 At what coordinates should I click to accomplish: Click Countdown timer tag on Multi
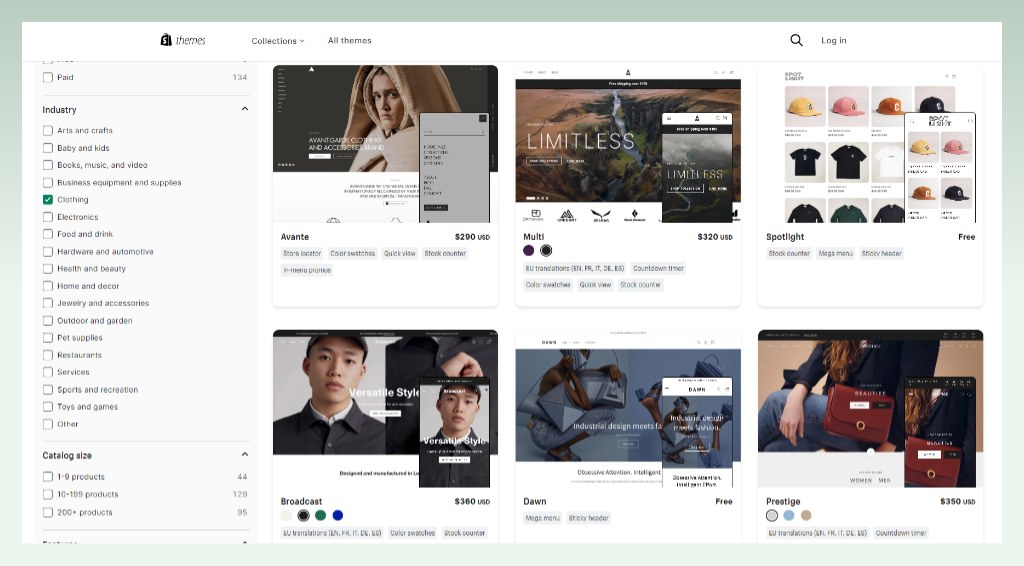click(658, 268)
